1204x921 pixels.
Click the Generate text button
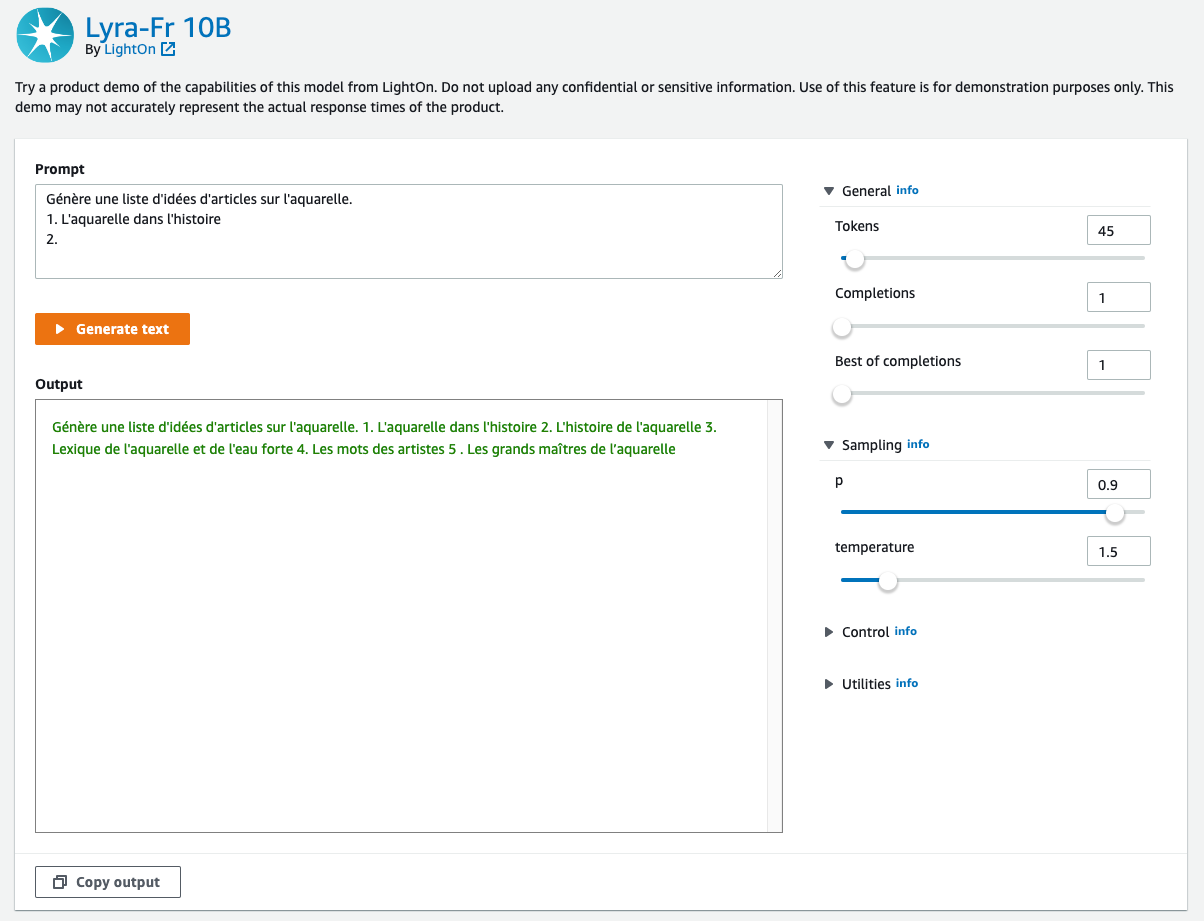coord(112,329)
